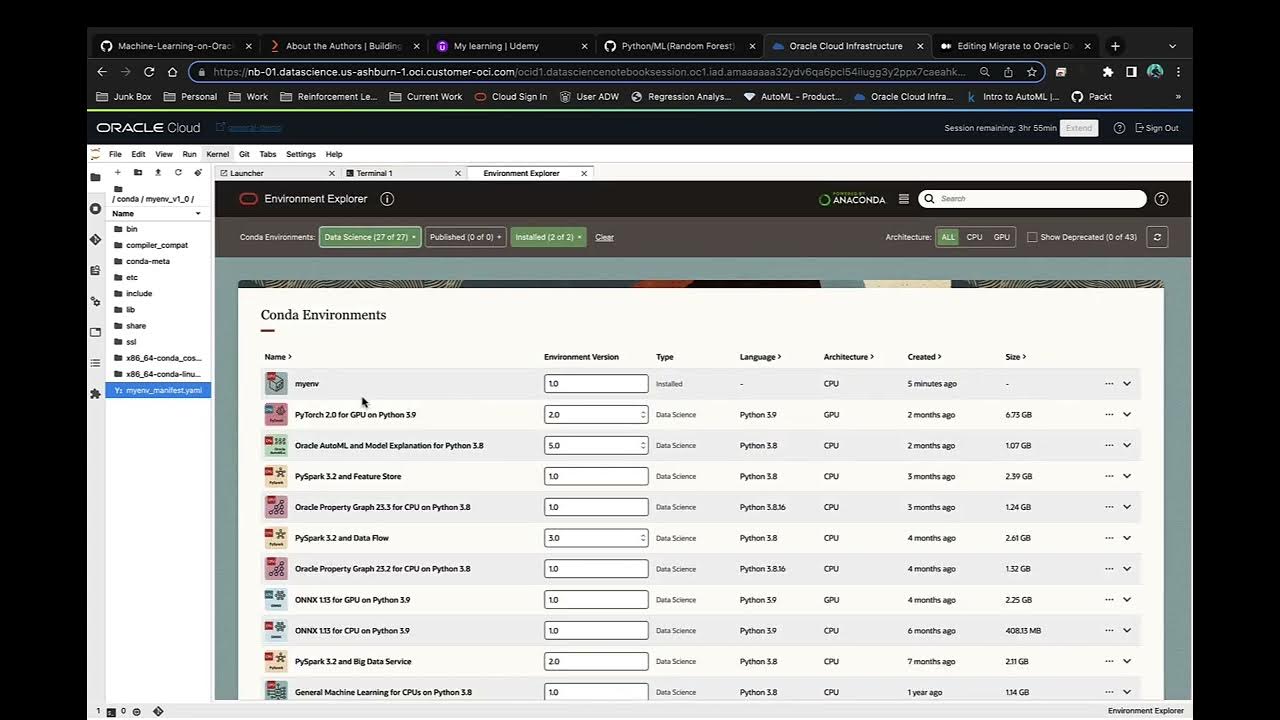The image size is (1280, 720).
Task: Close the Terminal 1 tab
Action: [458, 173]
